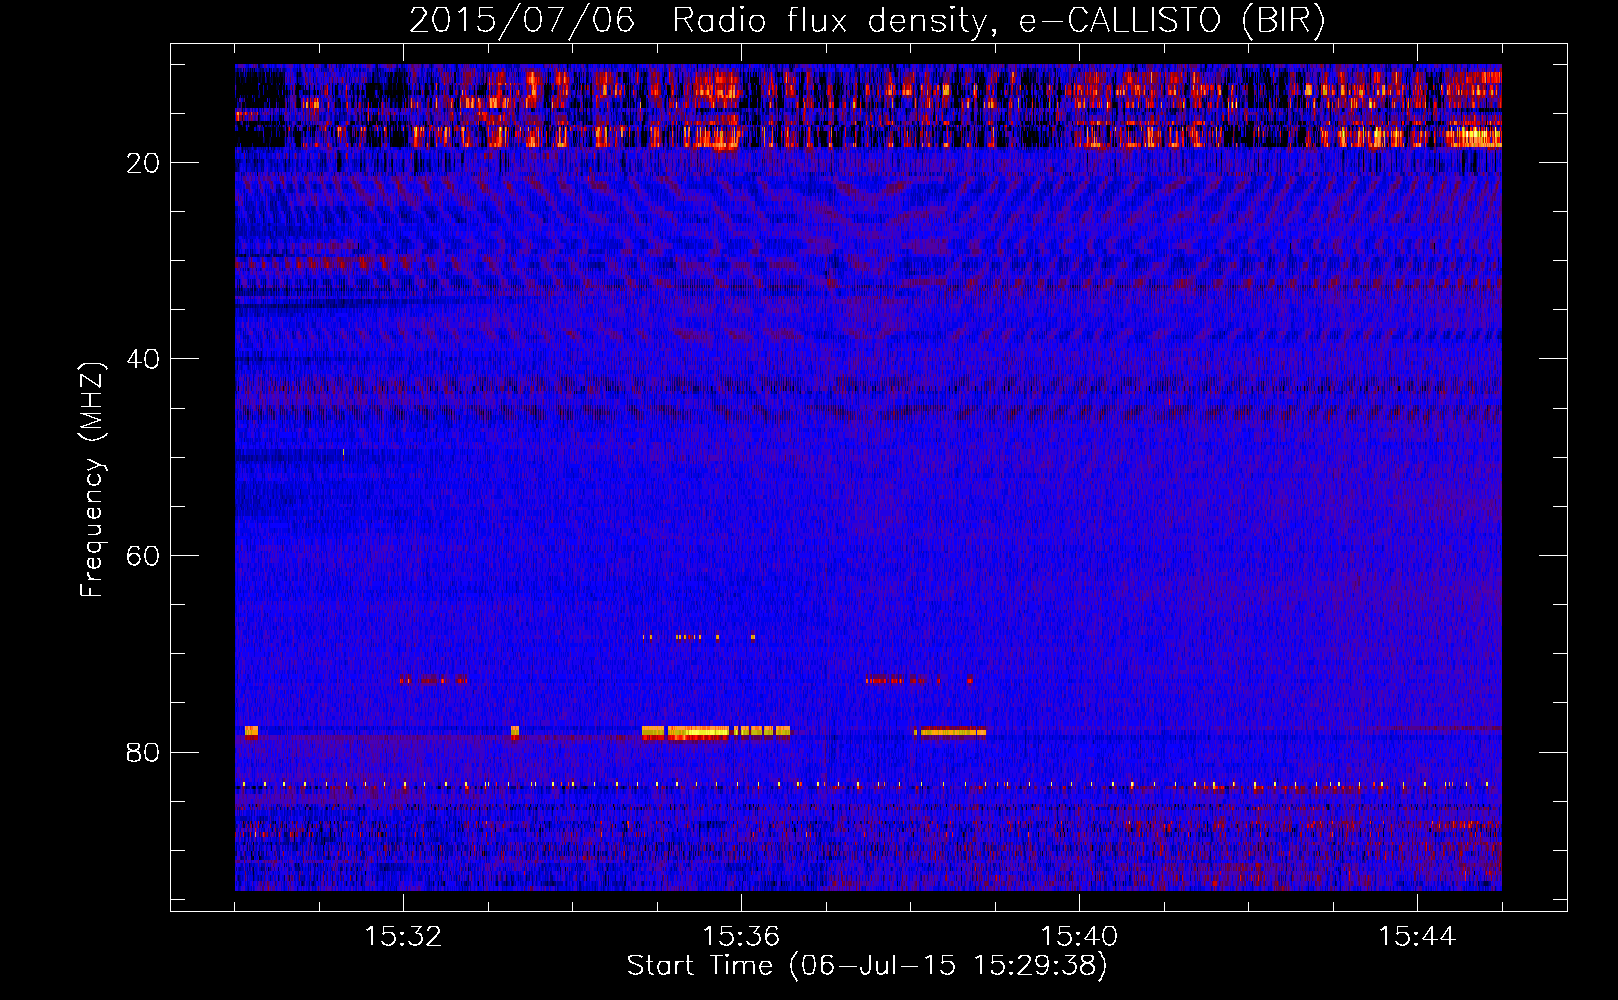Viewport: 1618px width, 1000px height.
Task: Click the '40' frequency tick label
Action: pos(144,359)
